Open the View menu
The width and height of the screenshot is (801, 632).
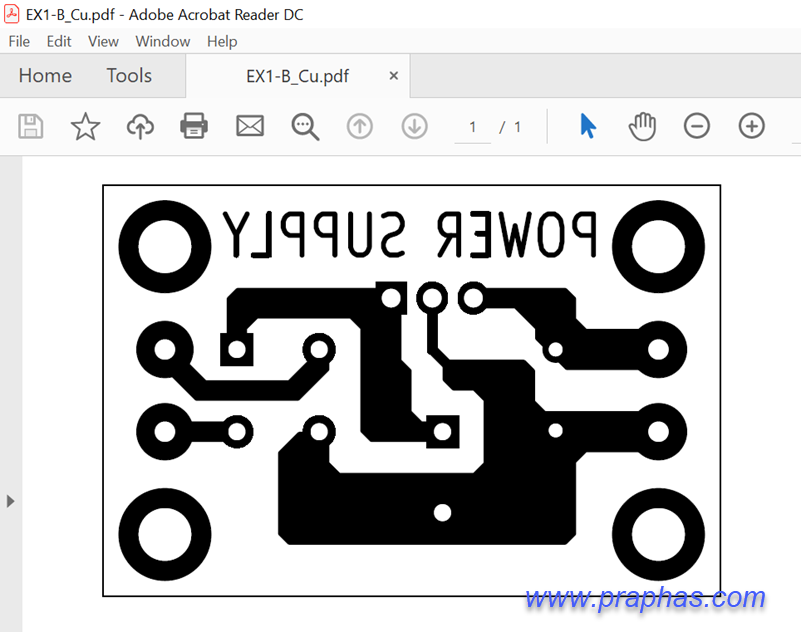[103, 41]
